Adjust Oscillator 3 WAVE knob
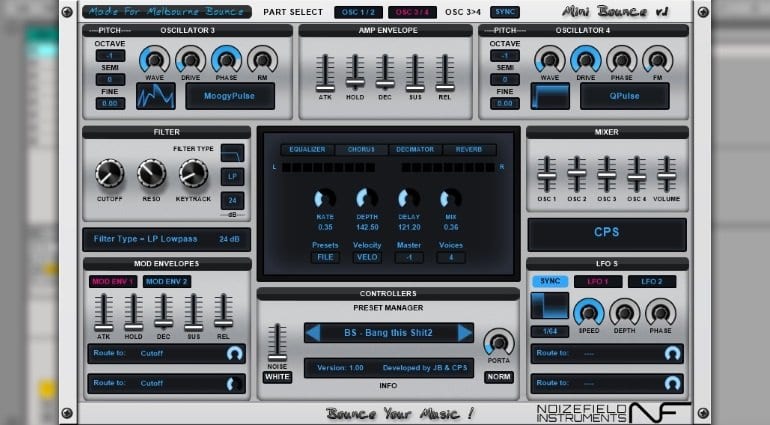Screen dimensions: 770x425 (x=155, y=59)
